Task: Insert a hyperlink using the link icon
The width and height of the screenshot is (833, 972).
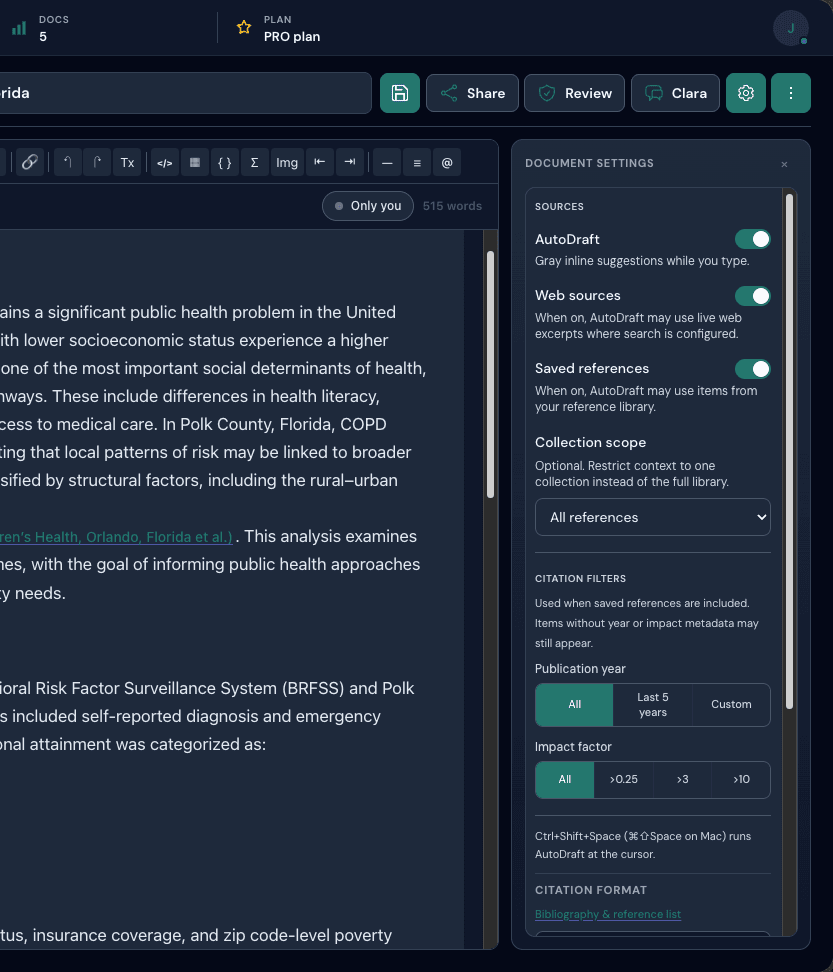Action: coord(29,162)
